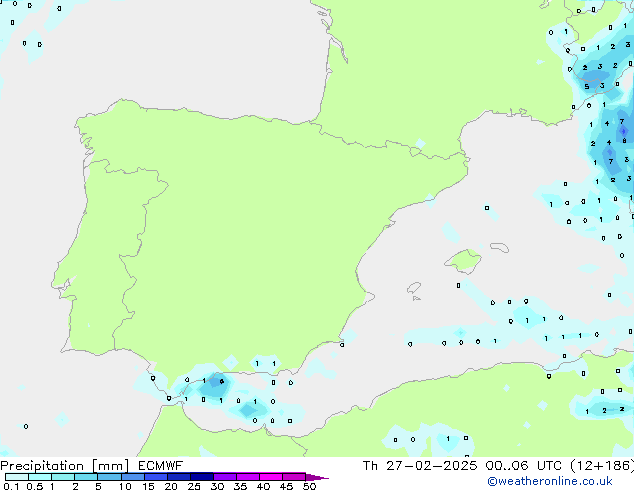
Task: Click the '0.1' legend scale label
Action: pos(11,486)
